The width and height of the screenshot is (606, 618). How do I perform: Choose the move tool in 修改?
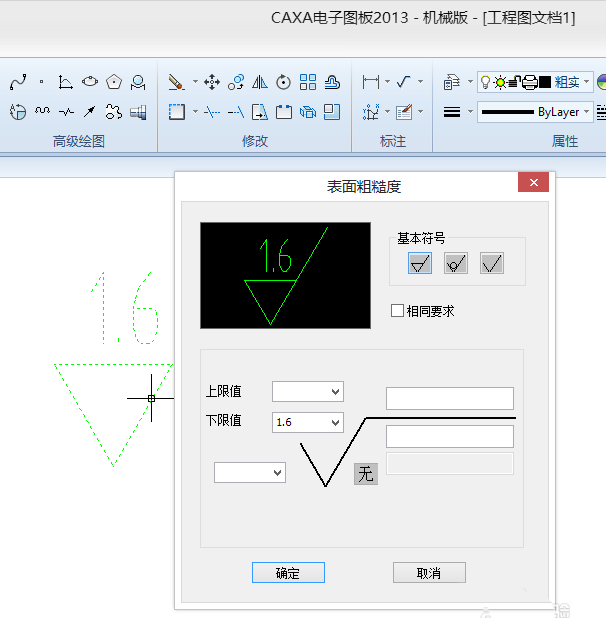(212, 82)
